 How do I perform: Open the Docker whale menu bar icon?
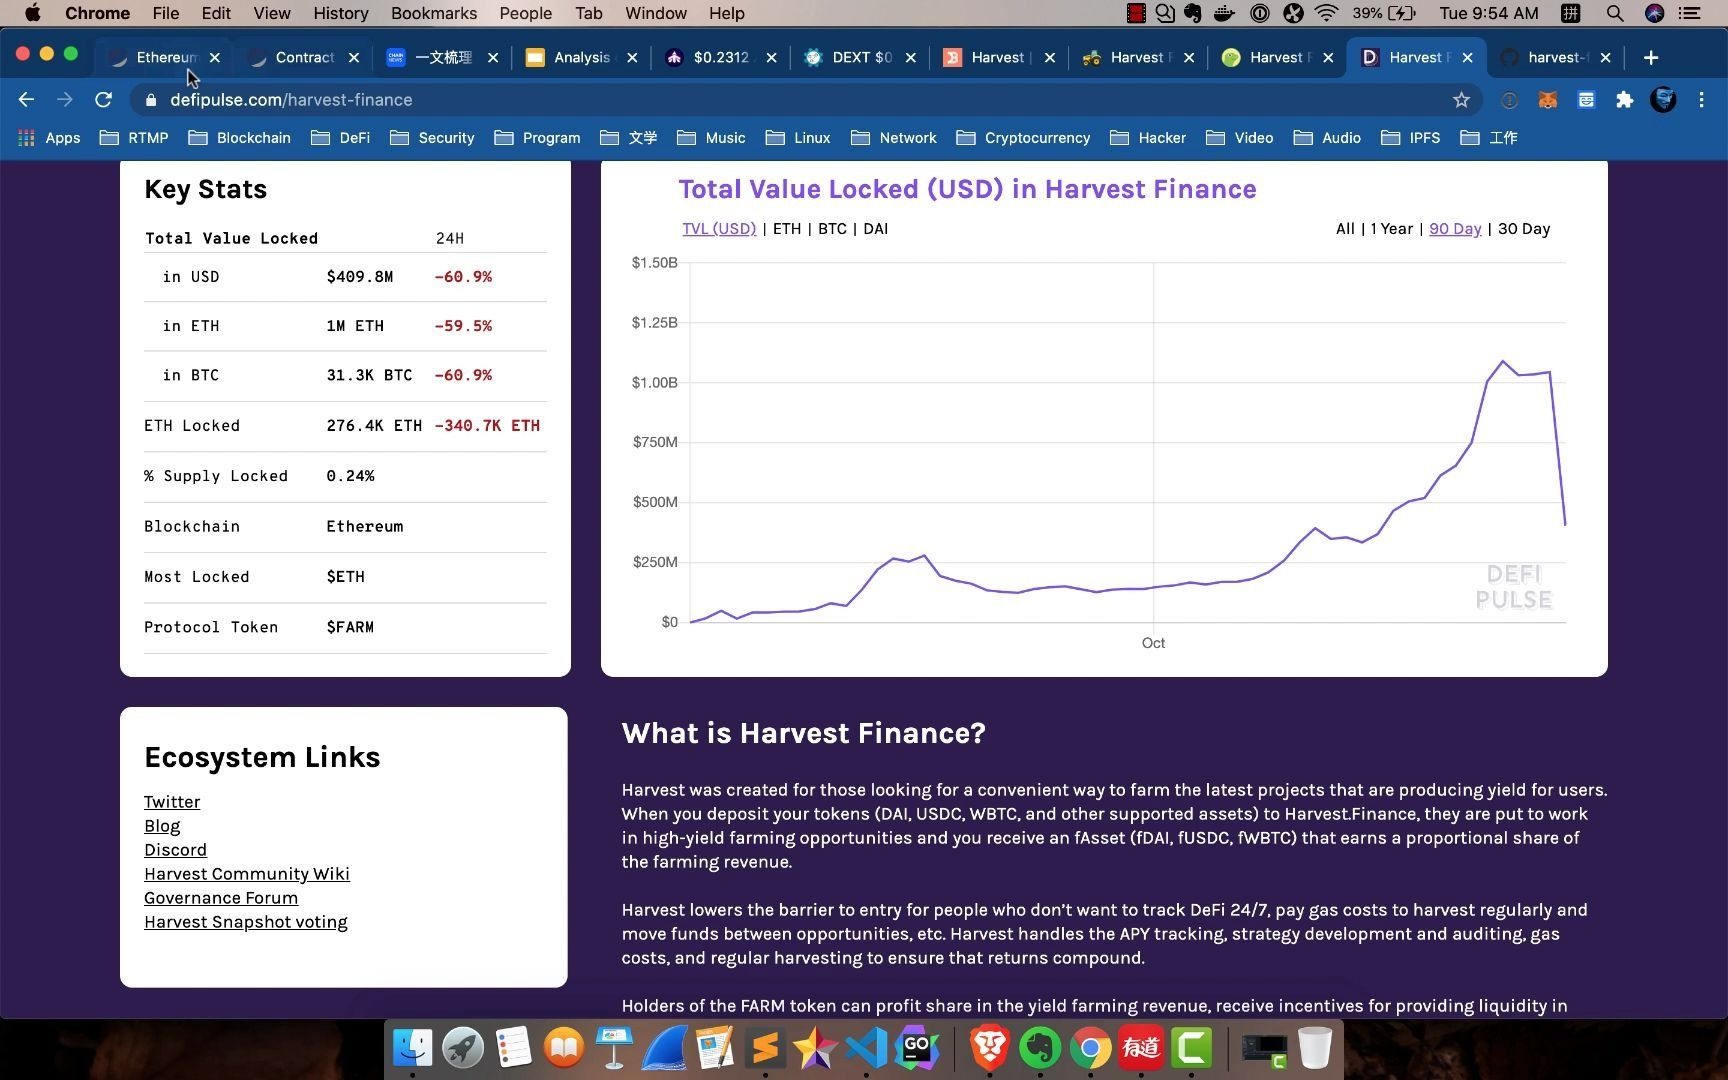(x=1224, y=13)
